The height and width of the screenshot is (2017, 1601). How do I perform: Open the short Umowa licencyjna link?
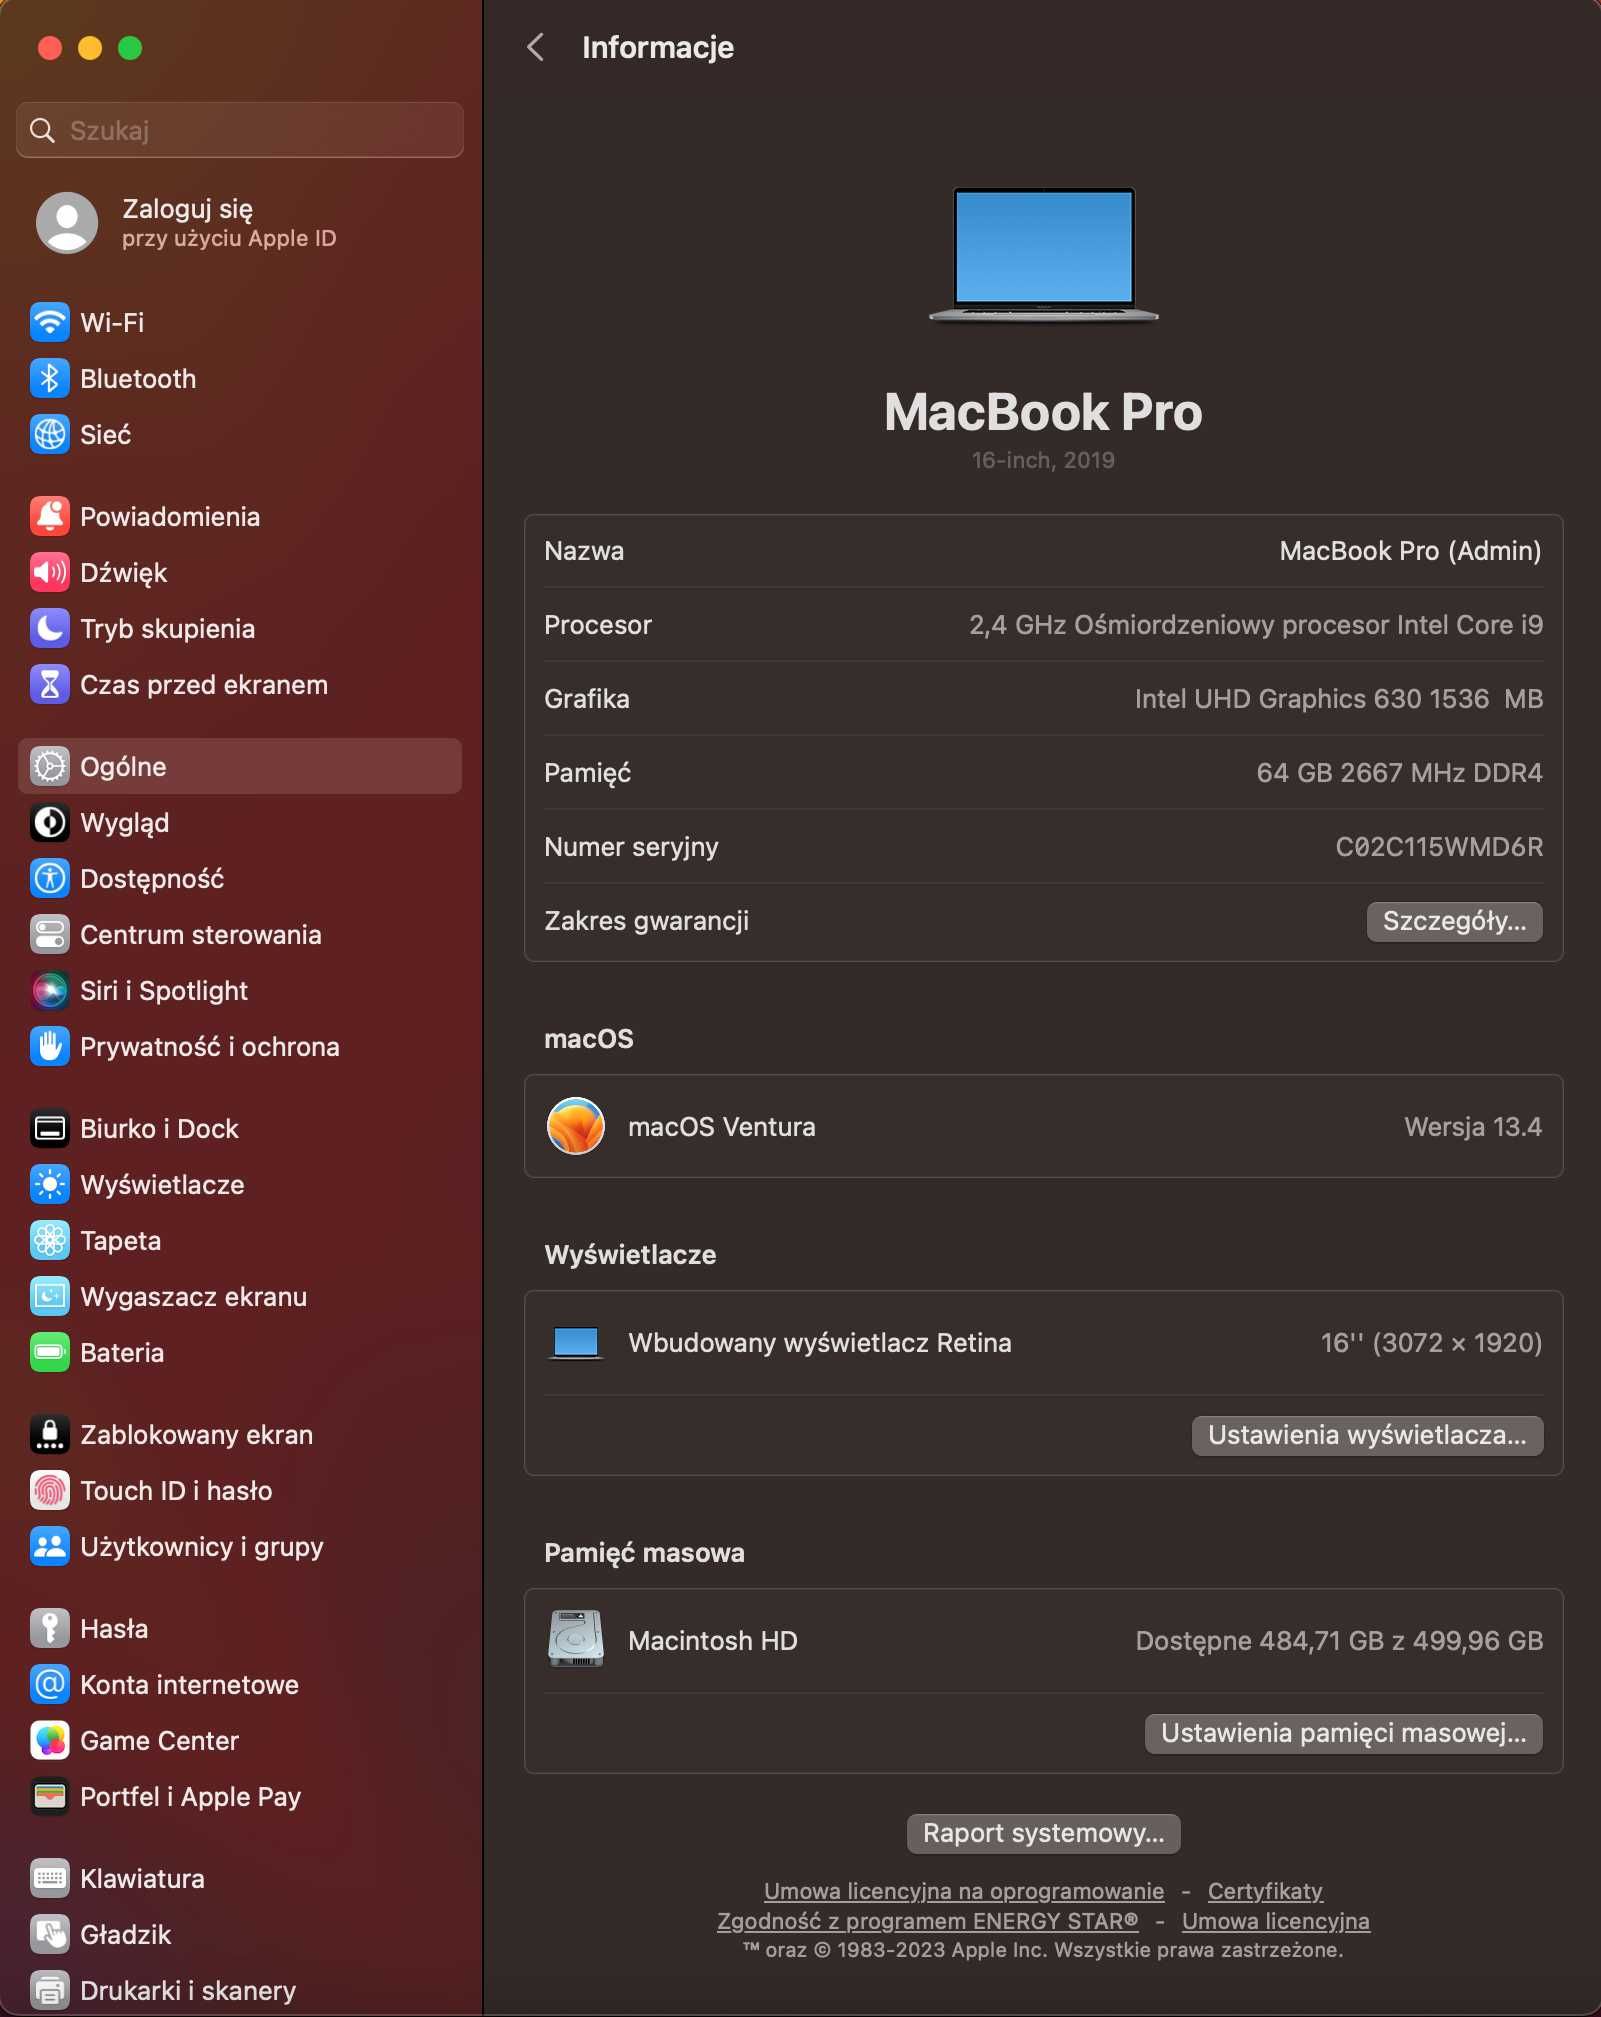tap(1276, 1921)
